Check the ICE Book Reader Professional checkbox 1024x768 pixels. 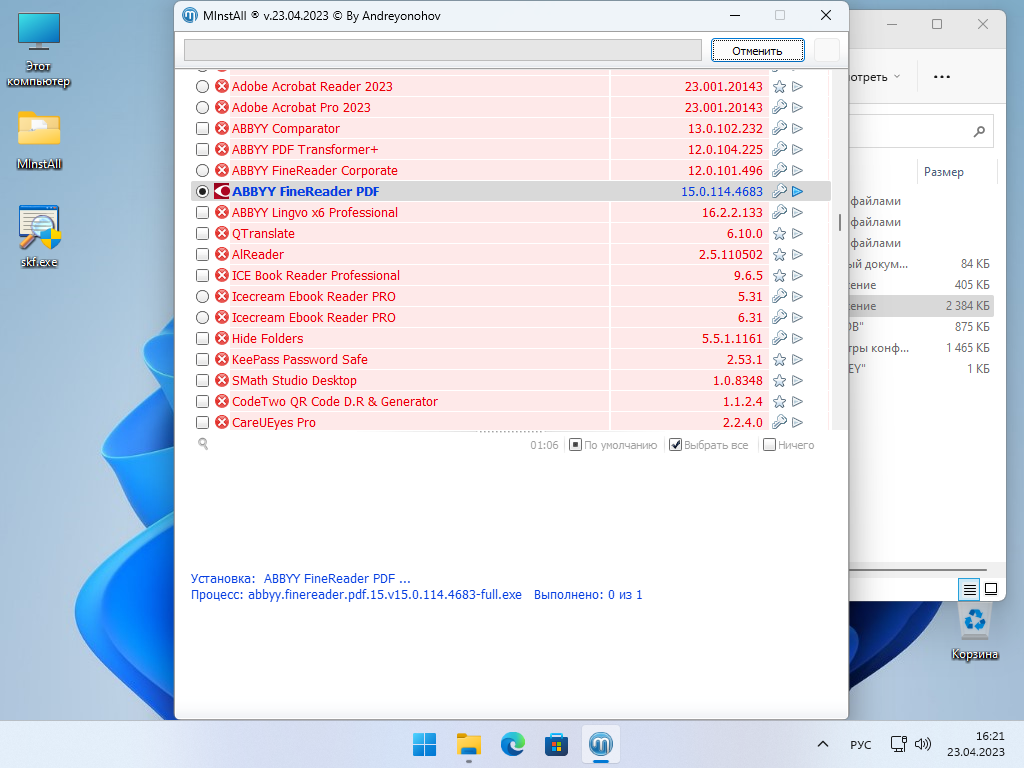click(202, 276)
